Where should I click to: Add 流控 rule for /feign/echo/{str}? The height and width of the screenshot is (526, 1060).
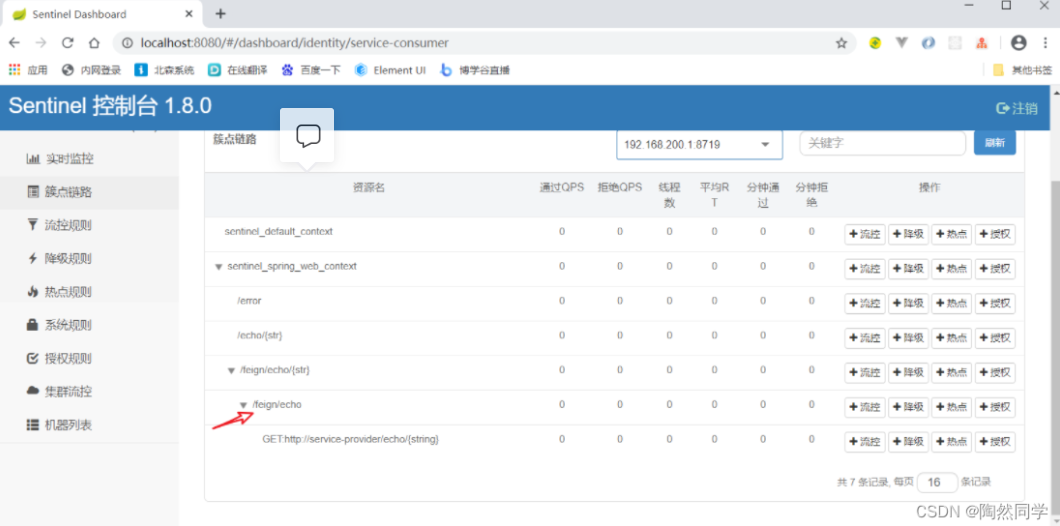pos(865,373)
